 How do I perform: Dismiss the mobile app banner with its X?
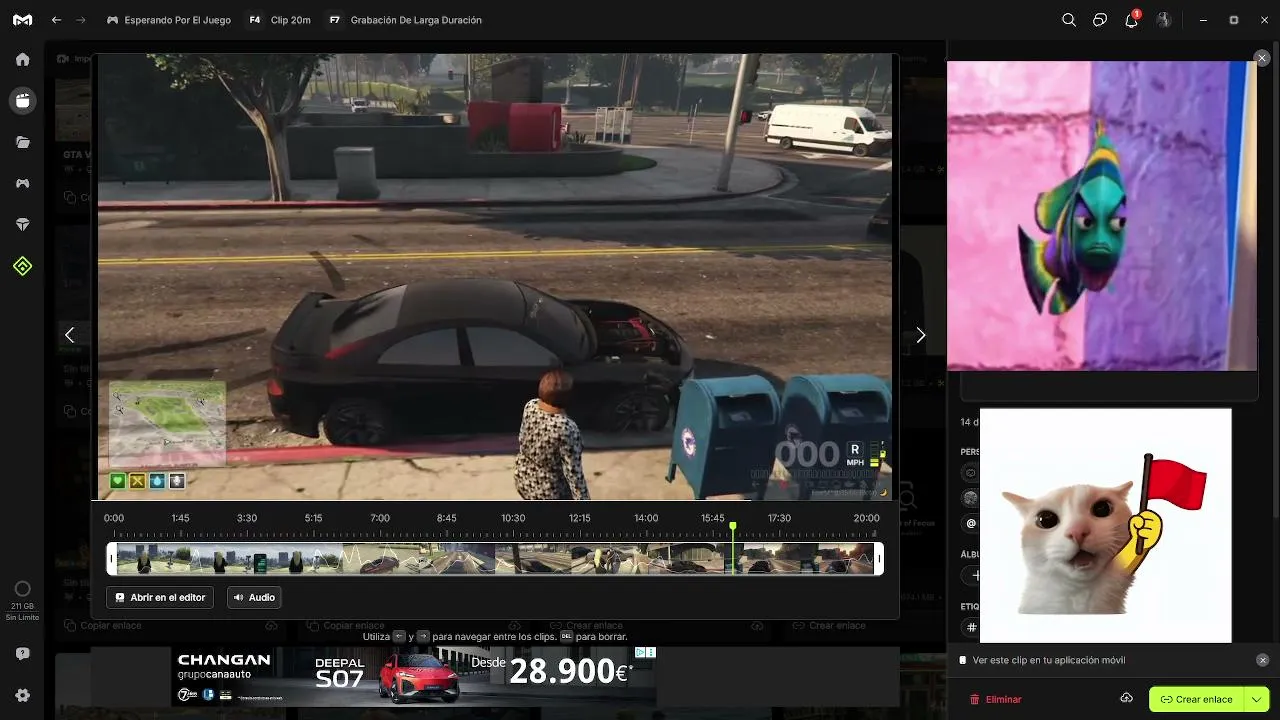point(1262,660)
